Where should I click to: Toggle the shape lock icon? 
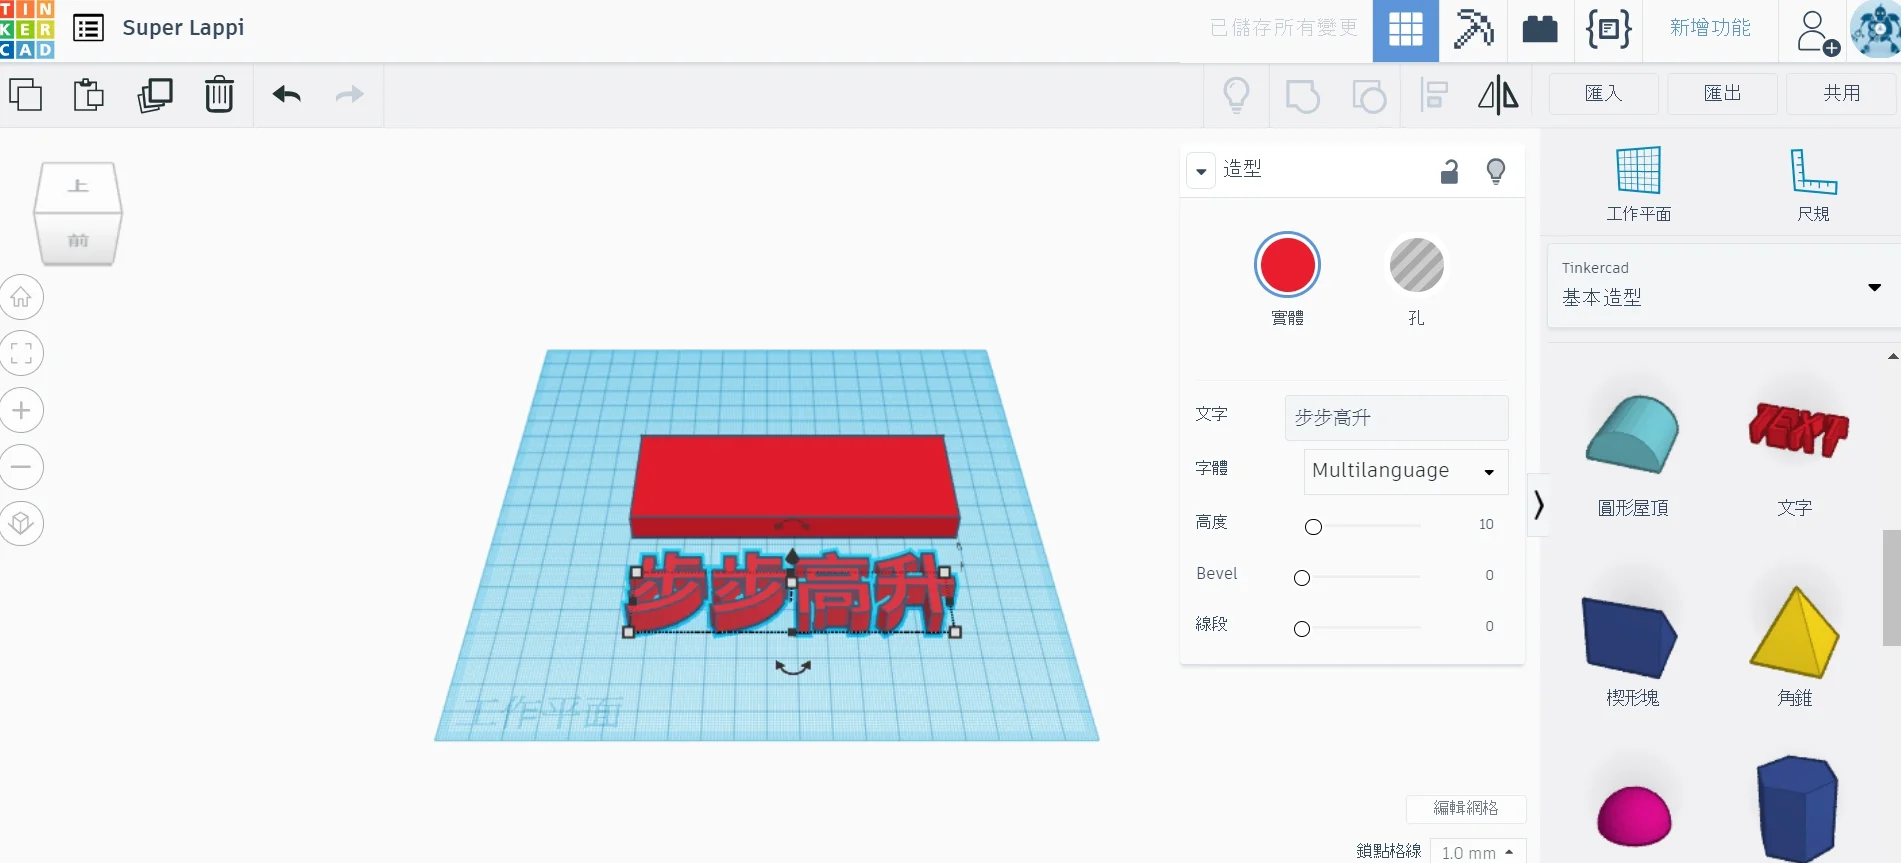click(x=1449, y=172)
